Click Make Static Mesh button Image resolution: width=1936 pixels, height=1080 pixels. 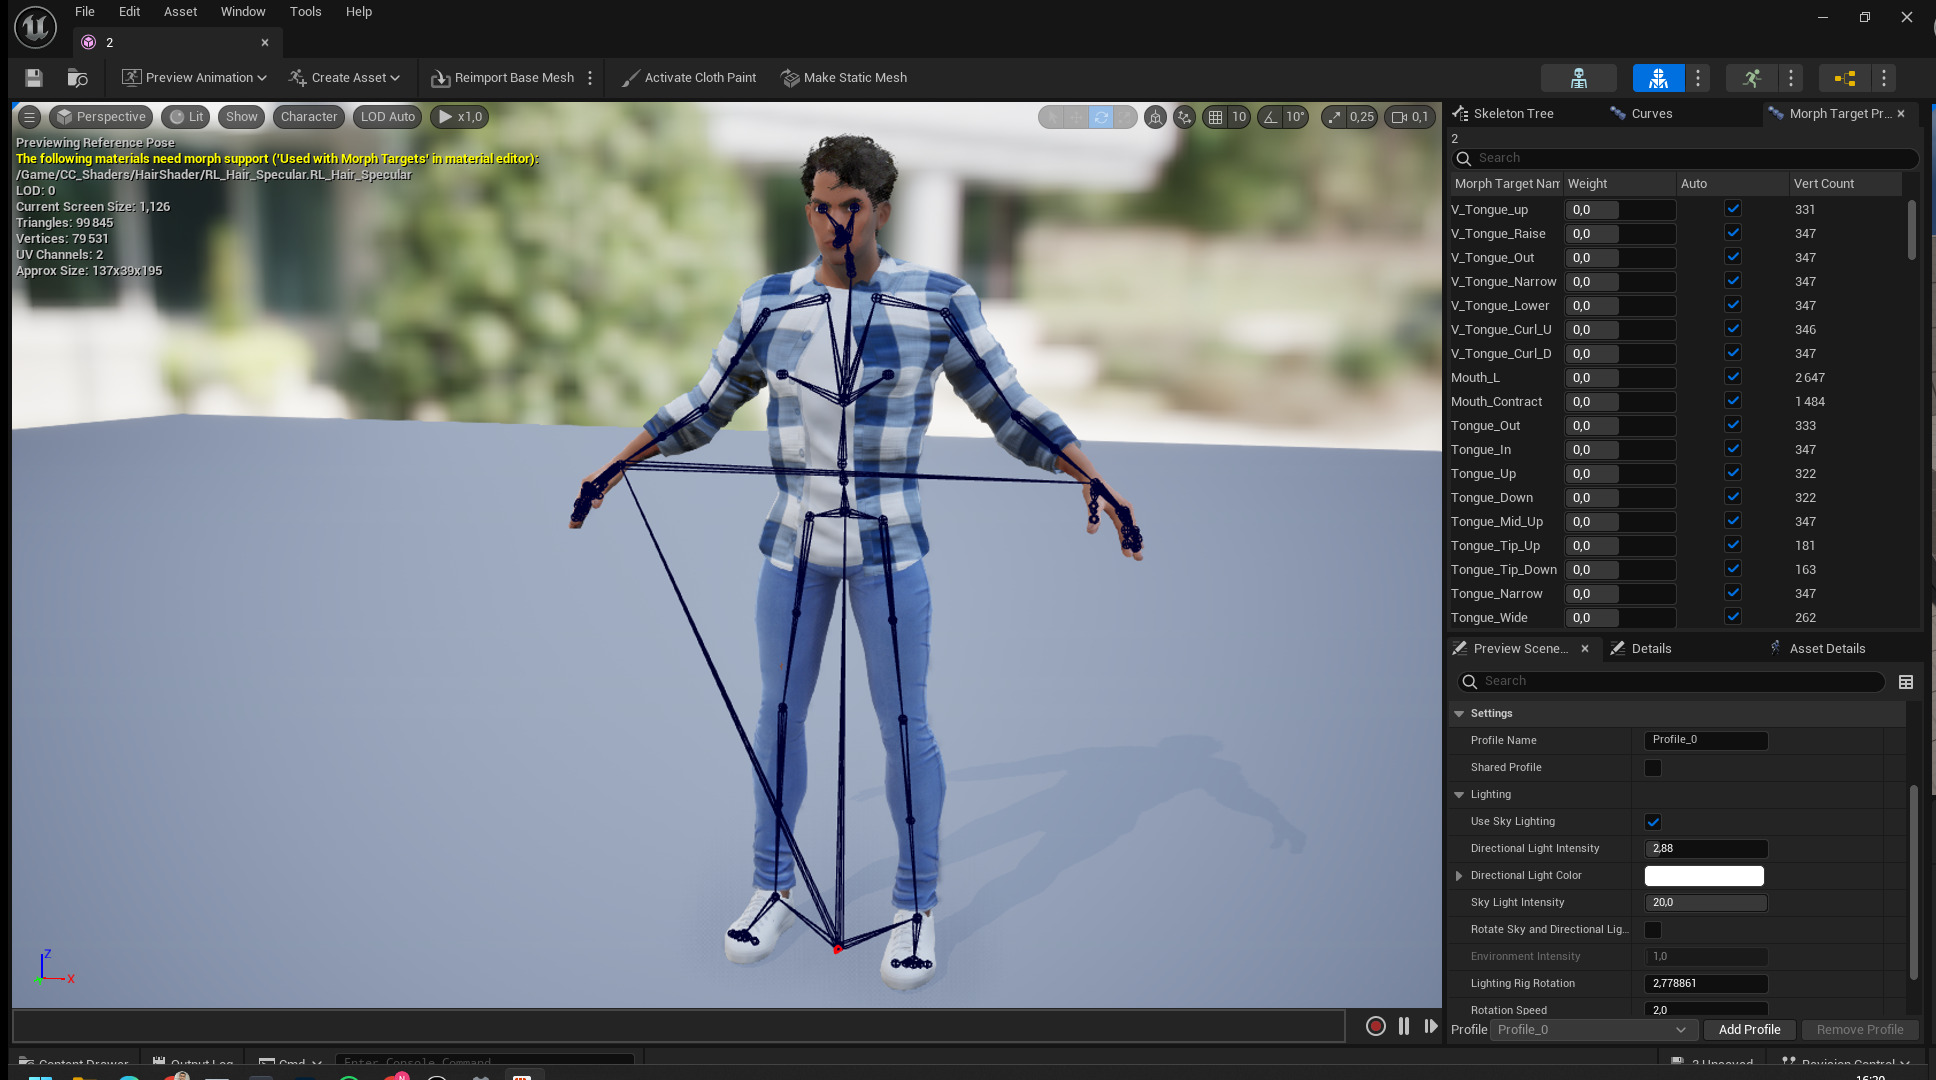click(844, 78)
